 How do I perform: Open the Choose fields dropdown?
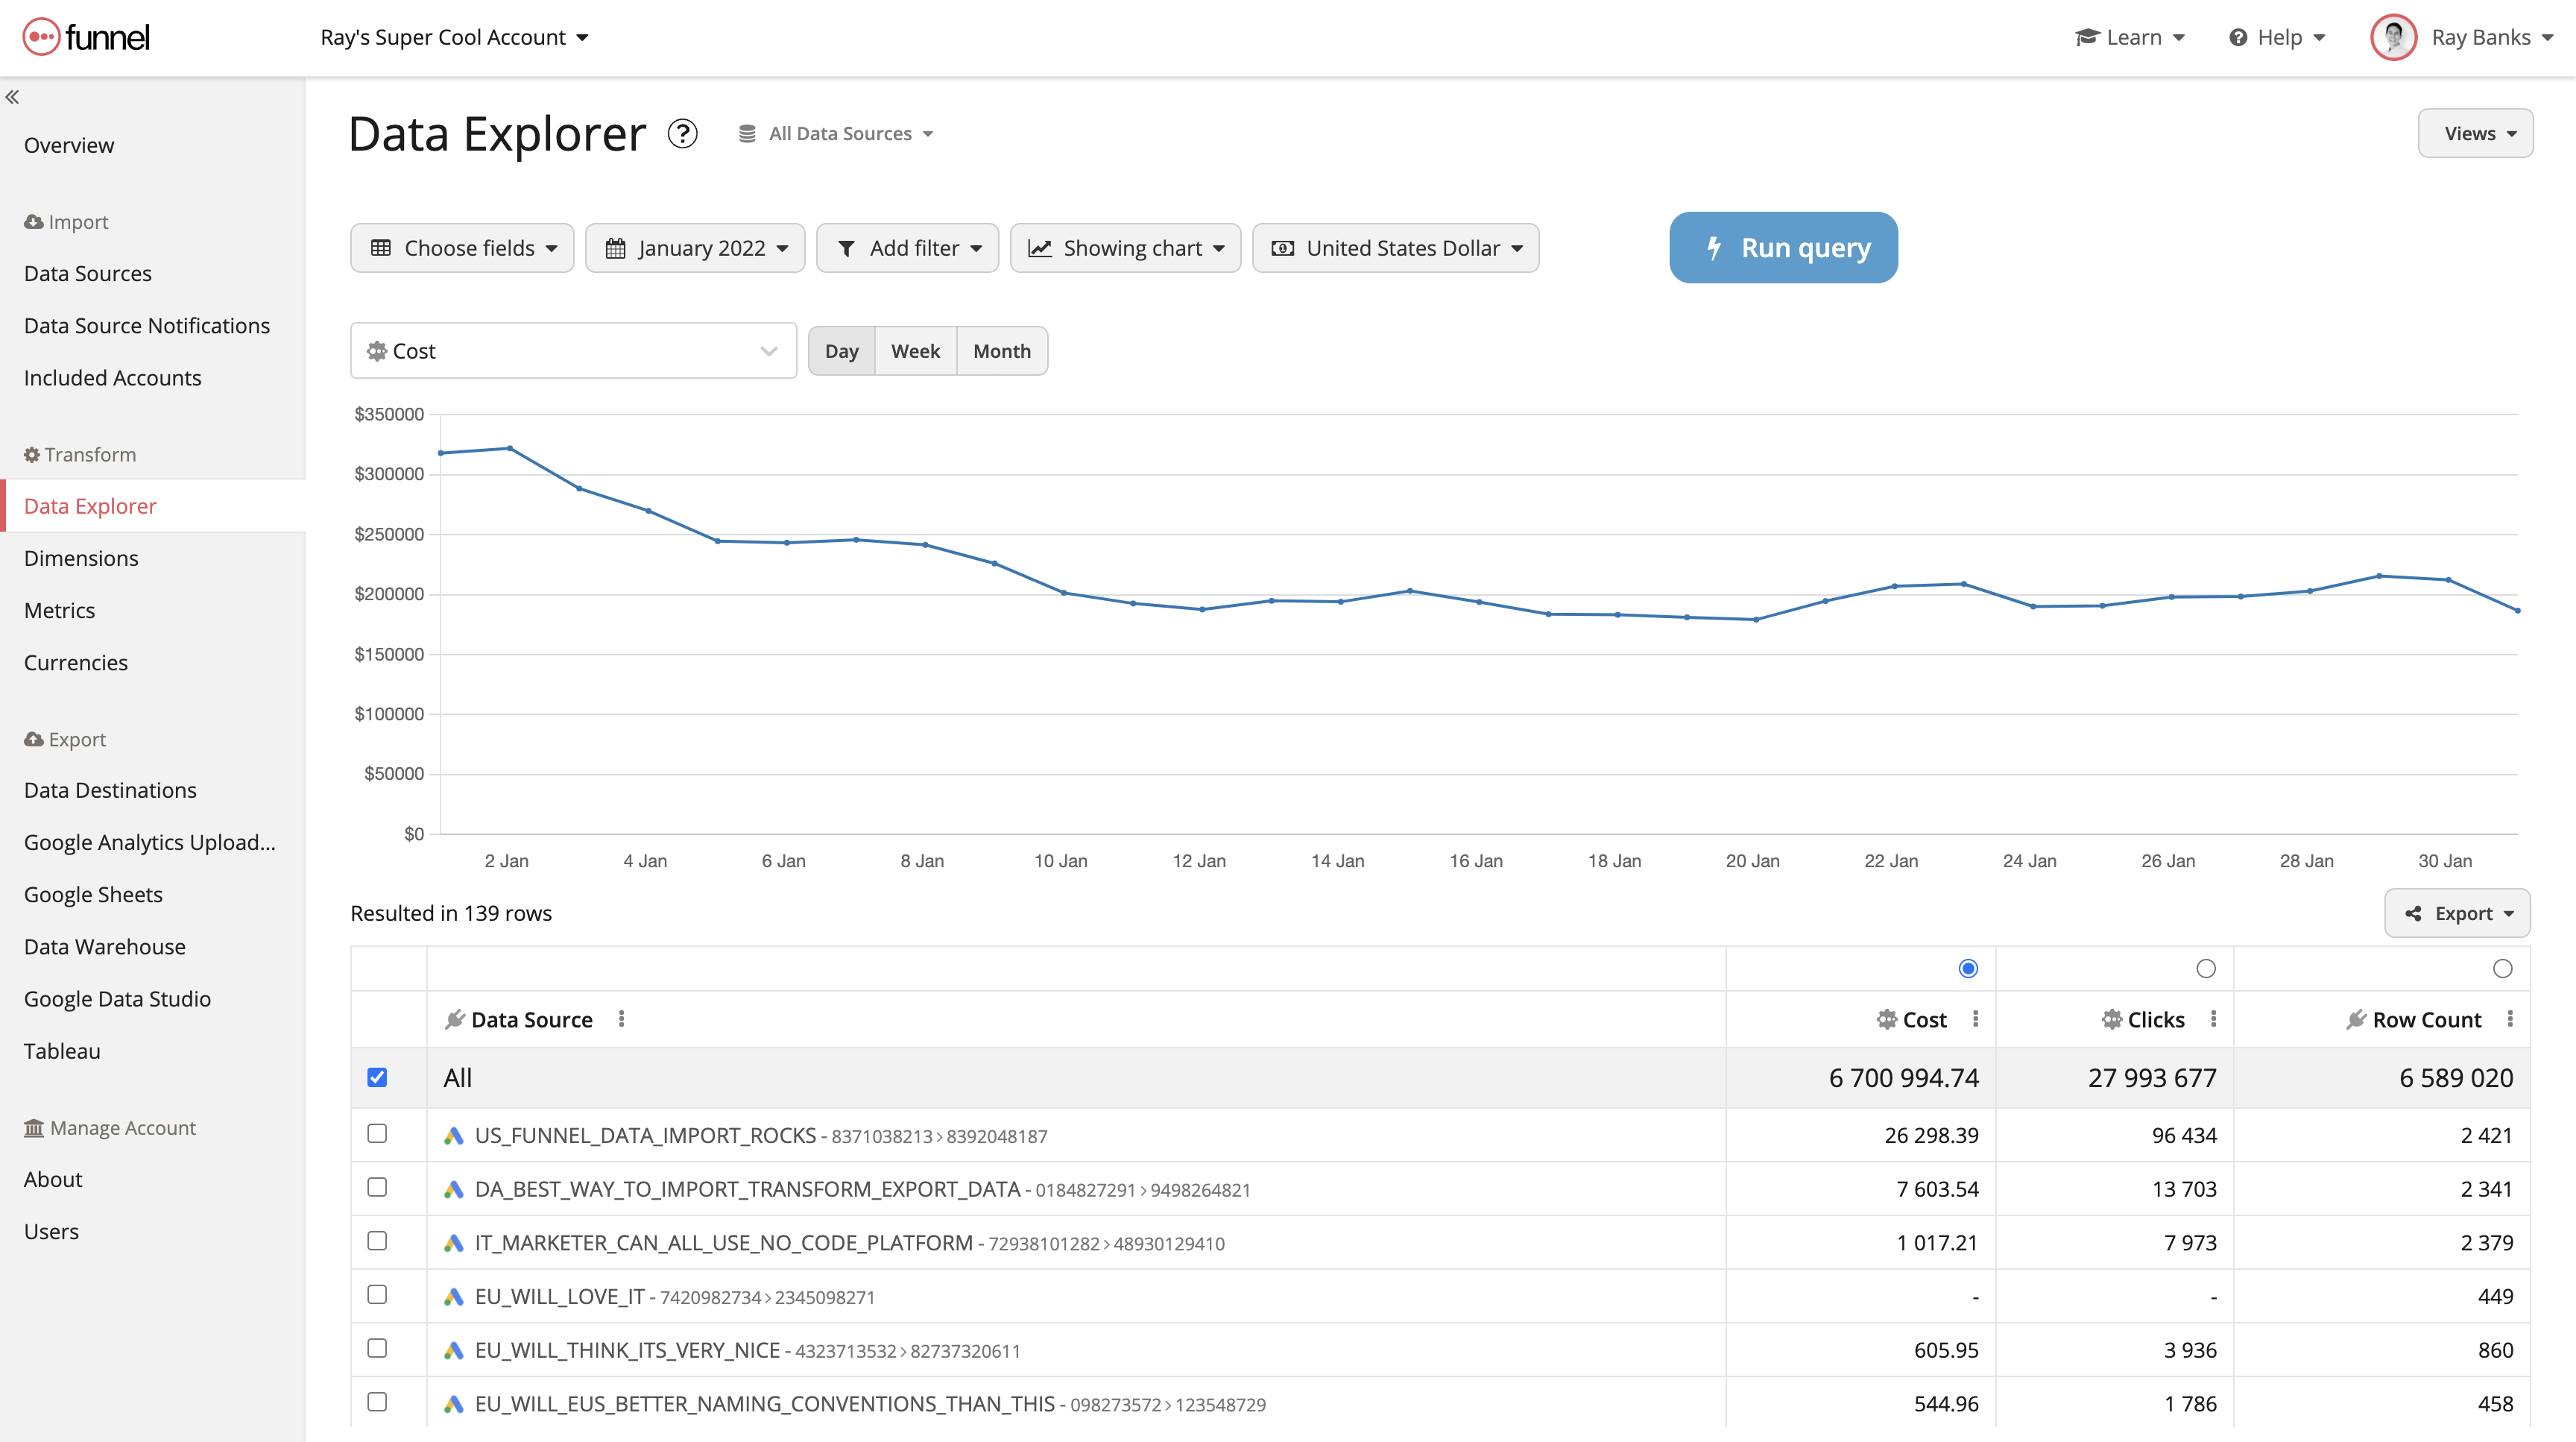click(x=462, y=247)
